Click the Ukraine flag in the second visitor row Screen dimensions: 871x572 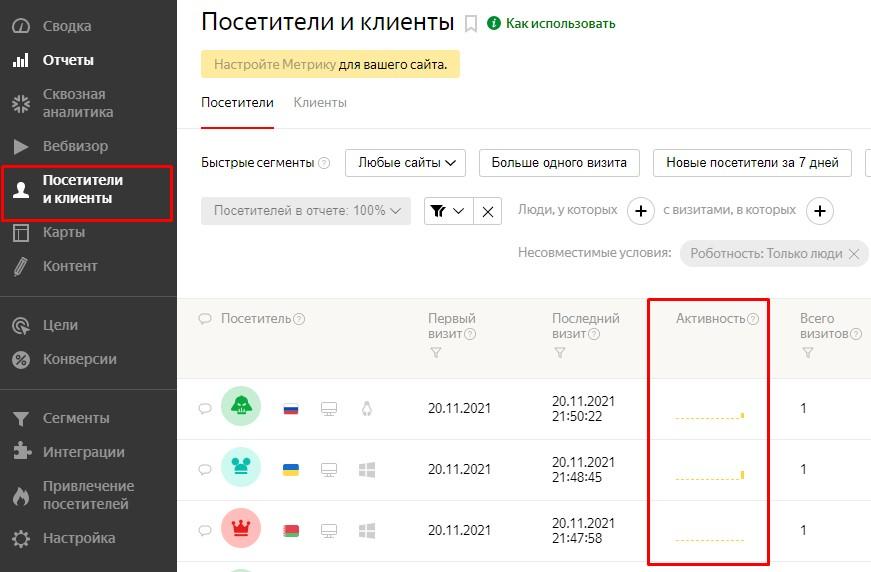(291, 470)
